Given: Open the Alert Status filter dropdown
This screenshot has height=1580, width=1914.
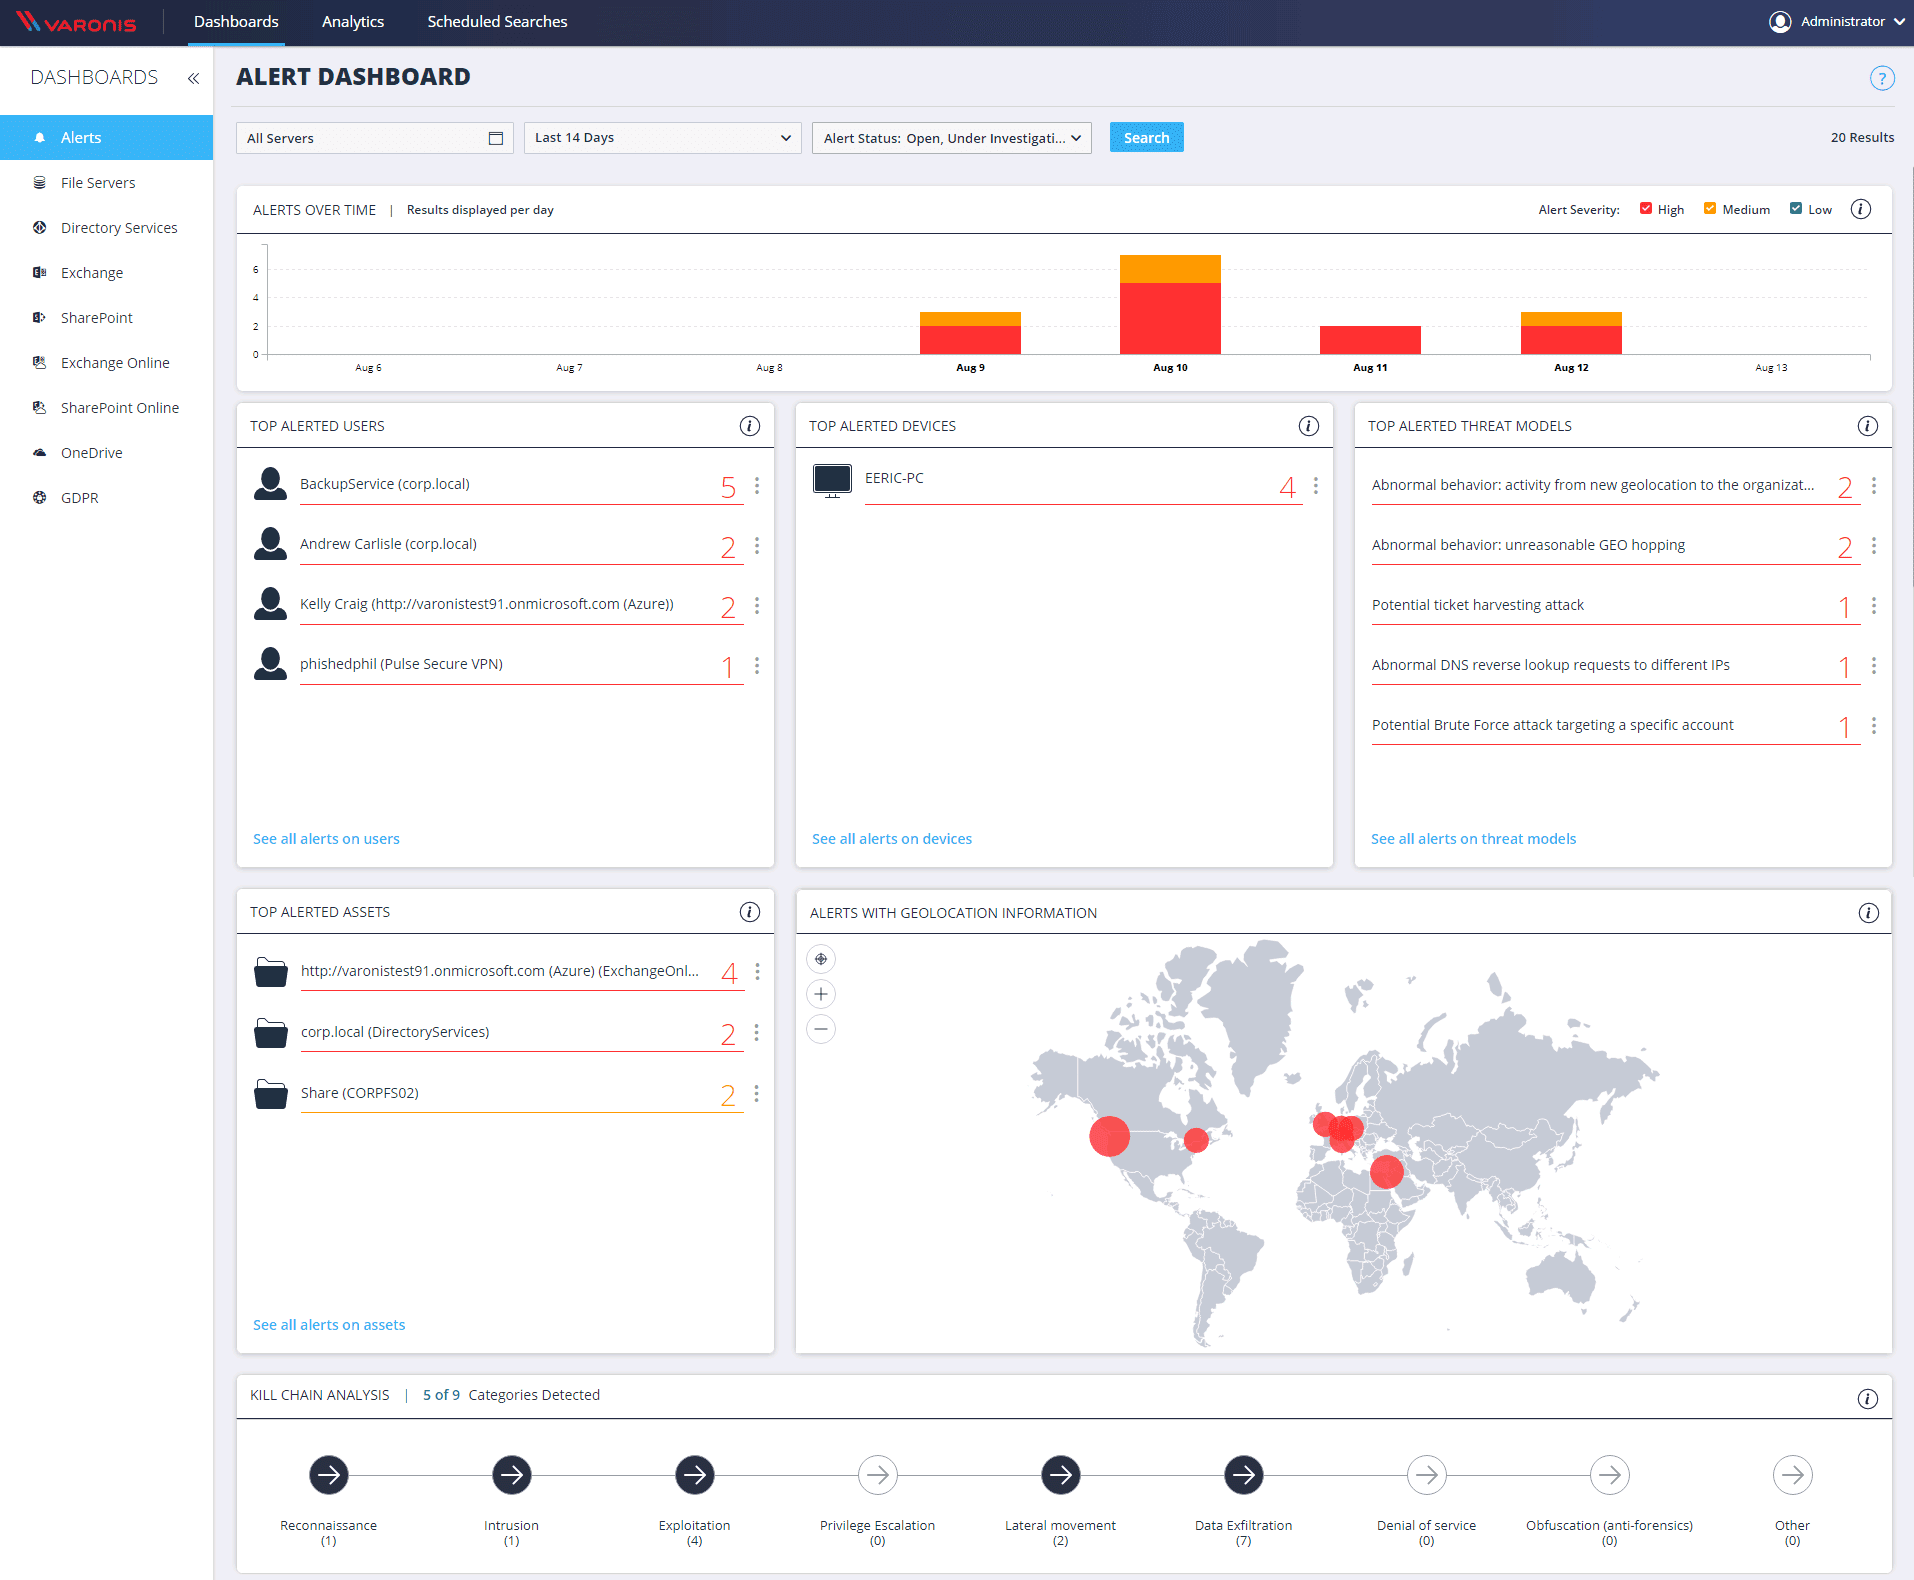Looking at the screenshot, I should point(951,138).
